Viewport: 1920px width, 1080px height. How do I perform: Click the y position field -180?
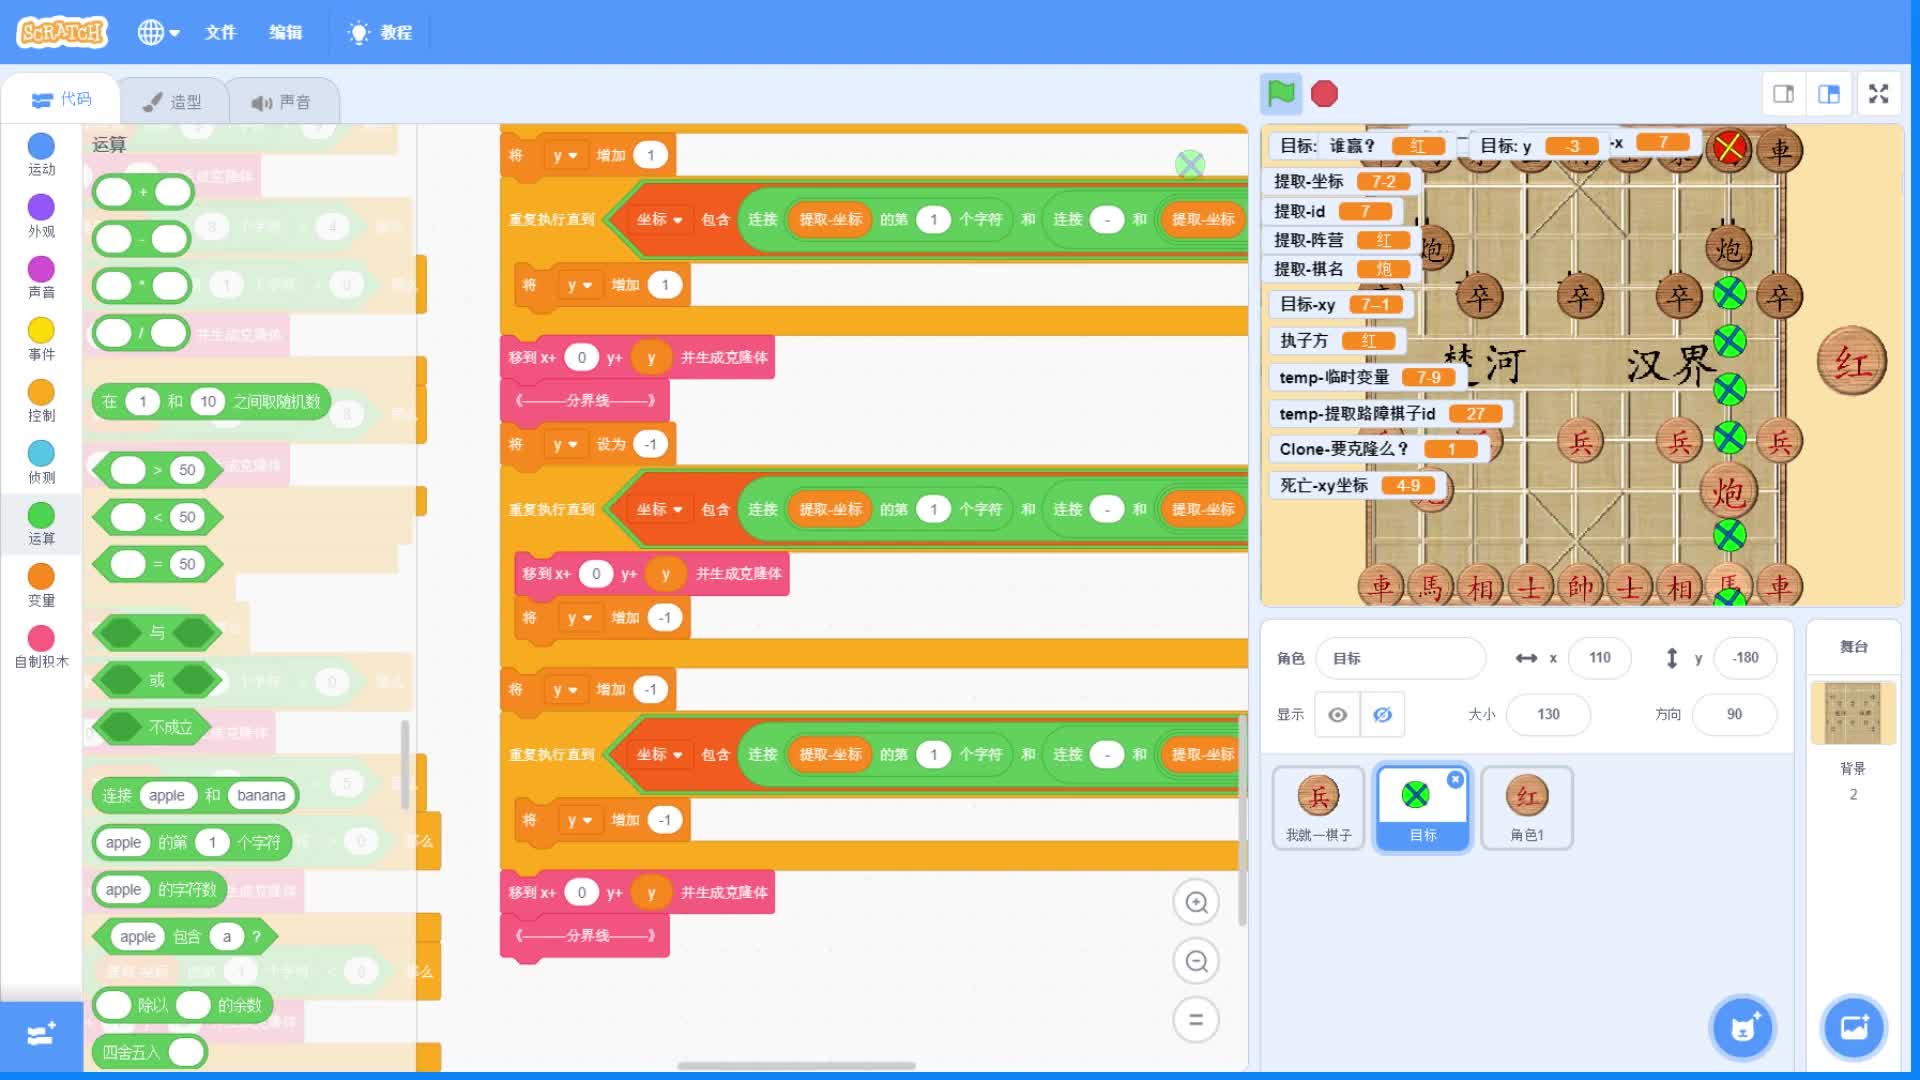pos(1746,658)
